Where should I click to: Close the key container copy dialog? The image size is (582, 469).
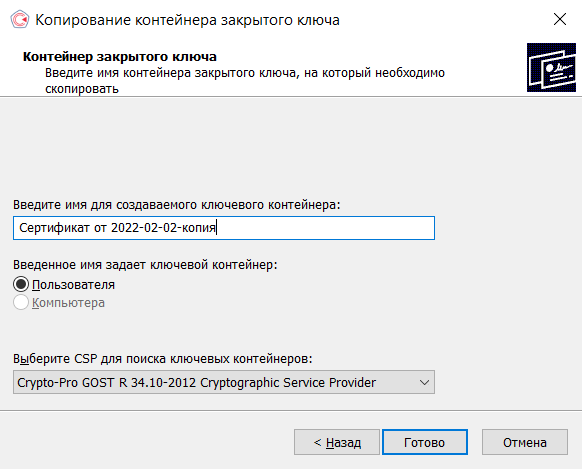[560, 19]
